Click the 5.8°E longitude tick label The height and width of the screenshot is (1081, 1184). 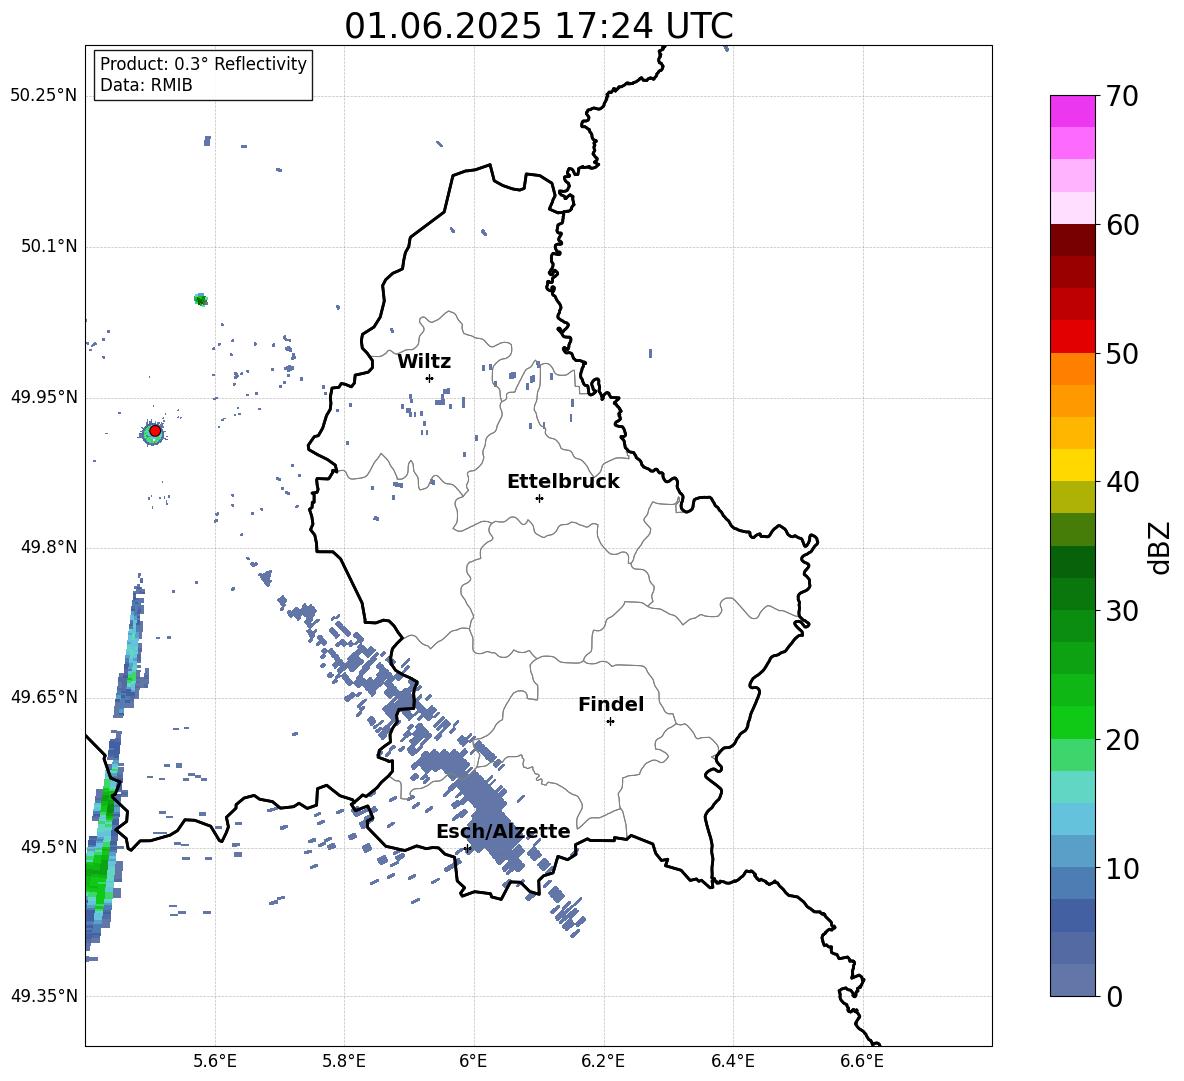click(x=344, y=1061)
